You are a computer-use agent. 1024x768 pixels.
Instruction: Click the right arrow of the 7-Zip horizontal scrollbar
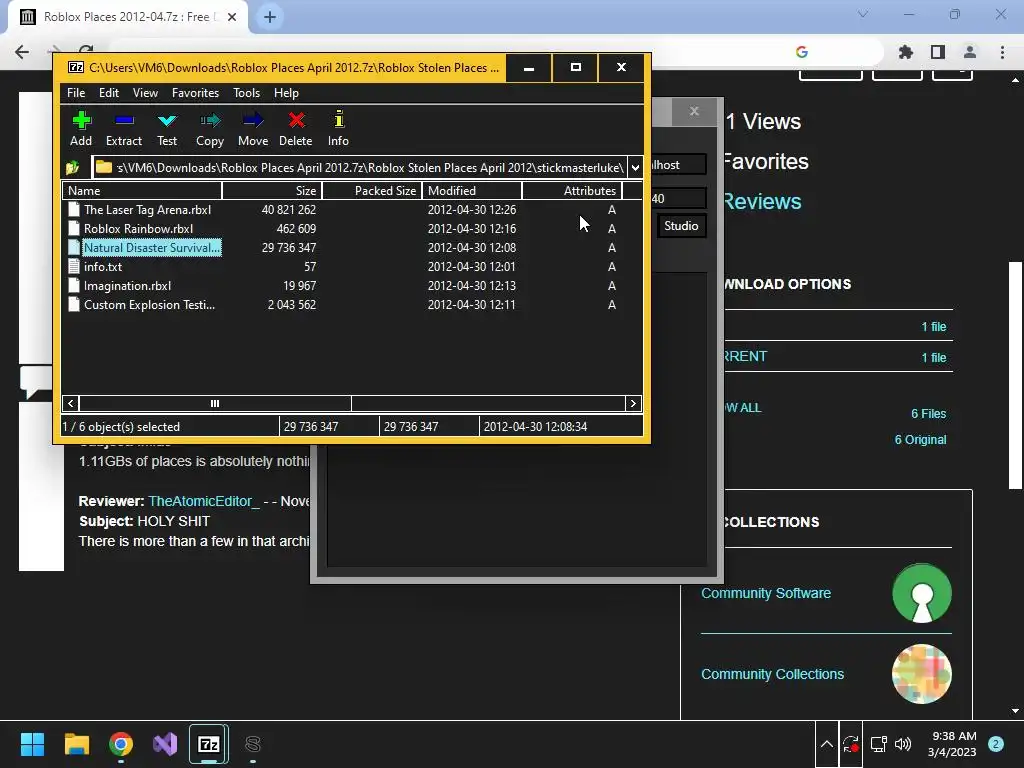pyautogui.click(x=633, y=404)
